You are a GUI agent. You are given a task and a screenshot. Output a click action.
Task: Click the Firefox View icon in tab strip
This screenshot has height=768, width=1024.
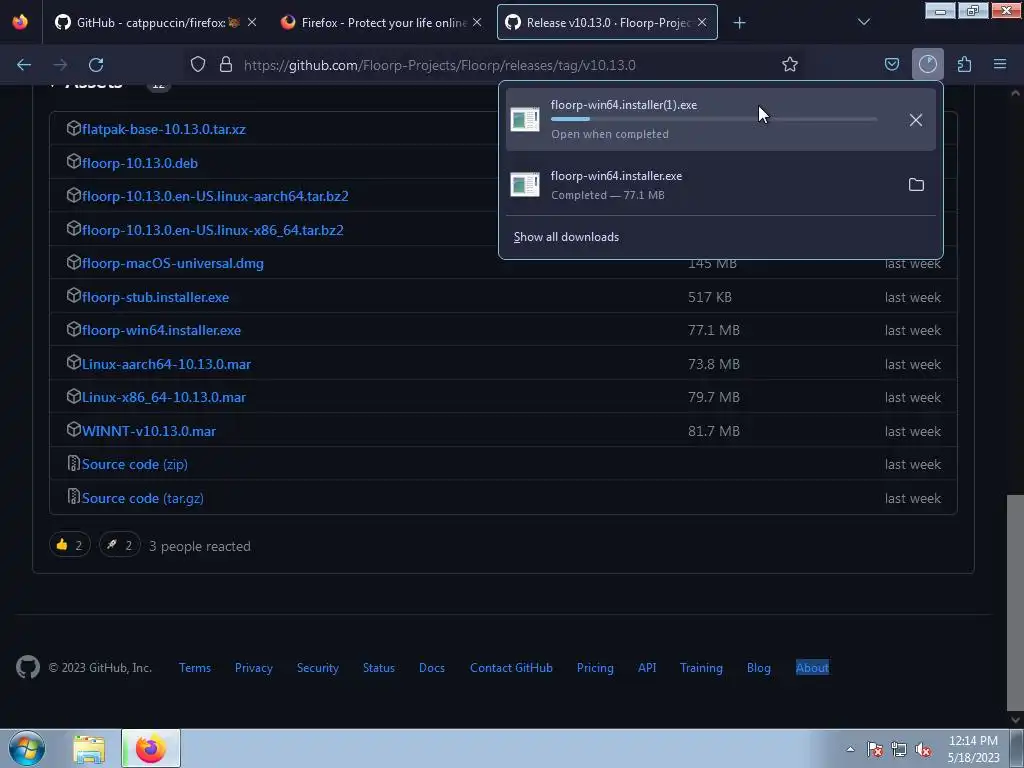point(20,22)
